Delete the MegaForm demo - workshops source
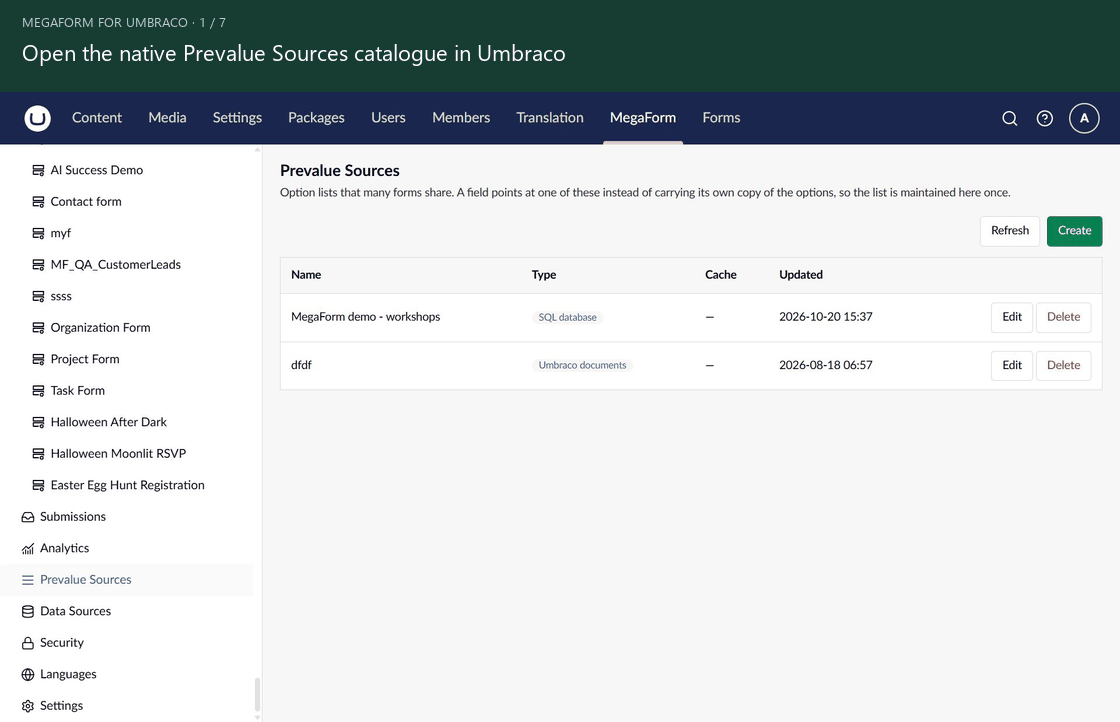 1063,317
